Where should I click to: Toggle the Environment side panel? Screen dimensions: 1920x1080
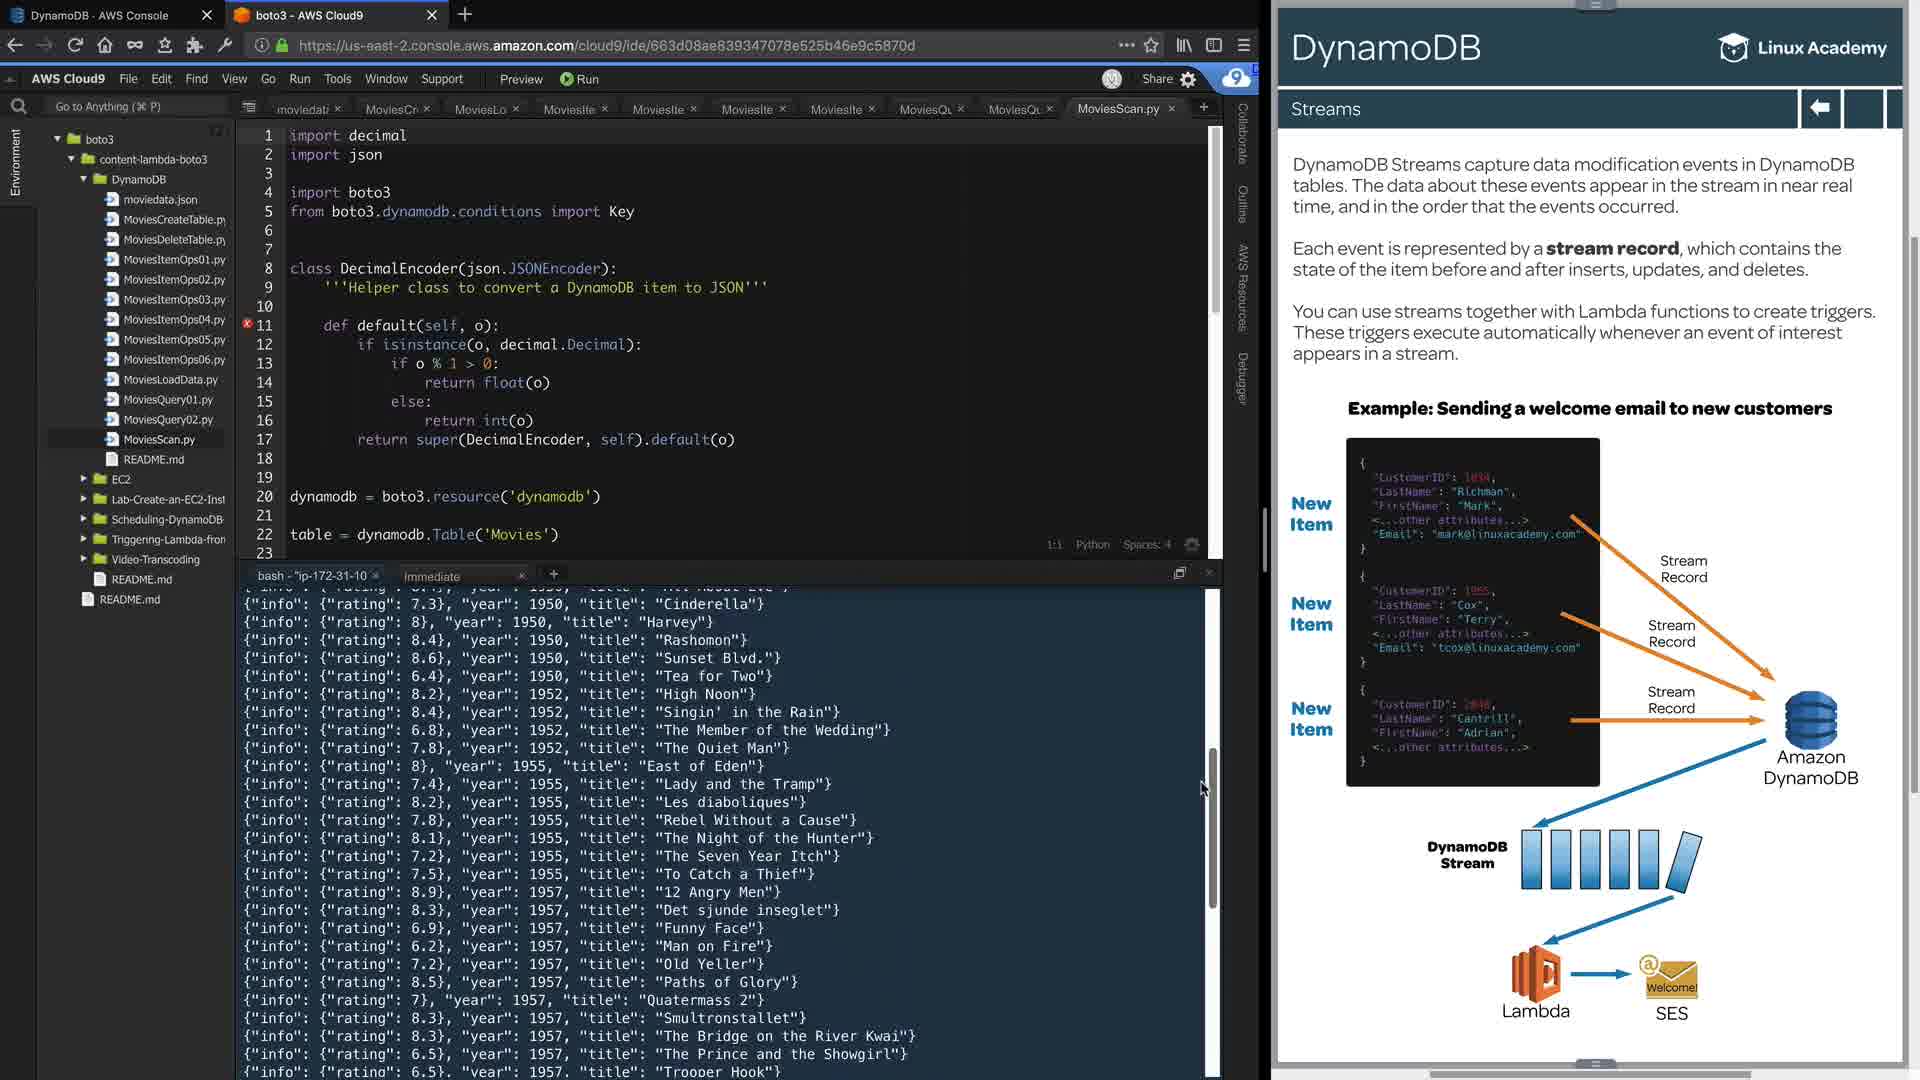click(15, 162)
